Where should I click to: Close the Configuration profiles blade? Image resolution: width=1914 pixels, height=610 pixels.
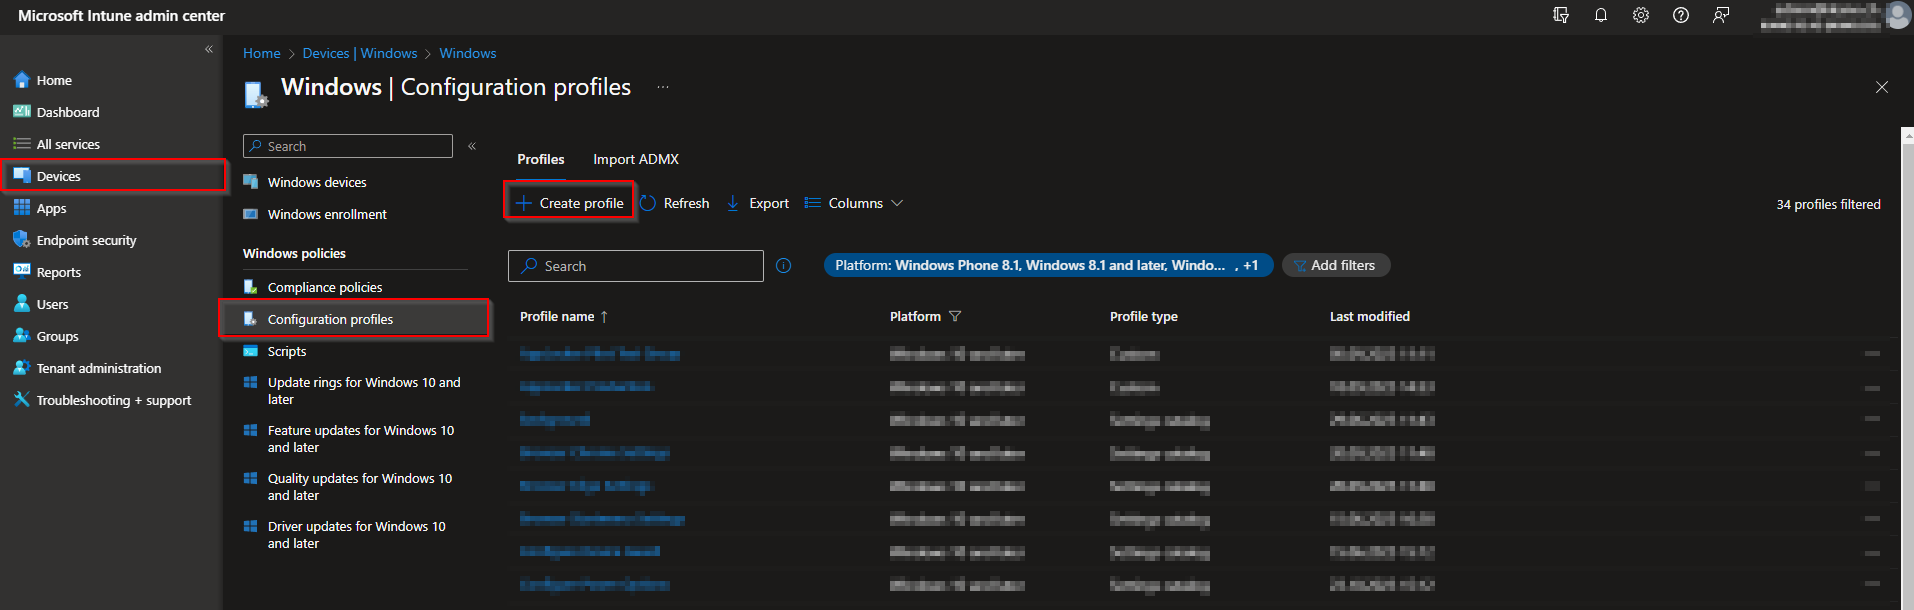[x=1882, y=87]
